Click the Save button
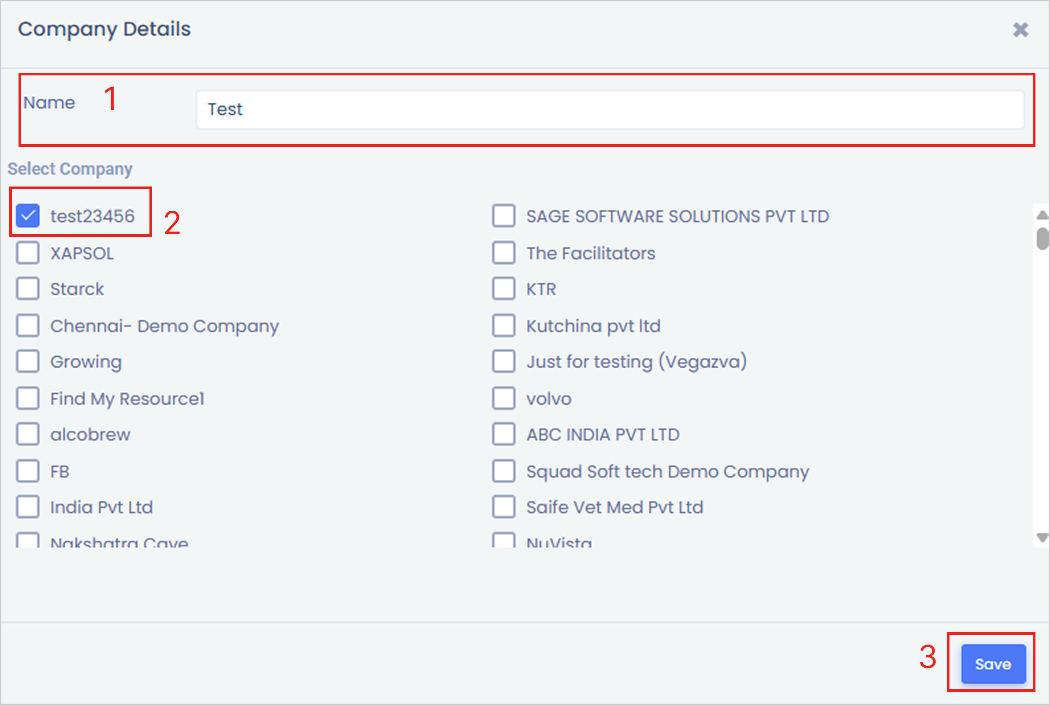The height and width of the screenshot is (705, 1050). pyautogui.click(x=993, y=663)
